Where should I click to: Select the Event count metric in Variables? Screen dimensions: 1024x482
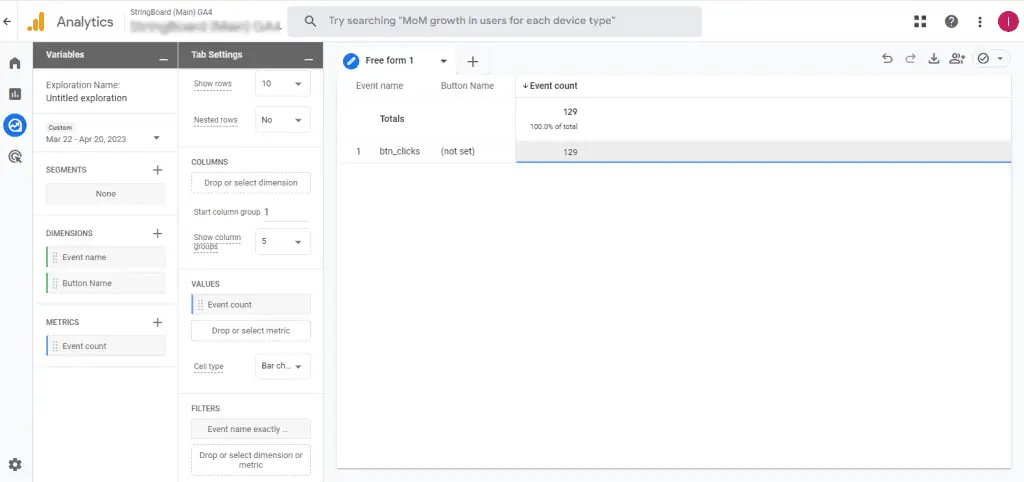(x=106, y=346)
